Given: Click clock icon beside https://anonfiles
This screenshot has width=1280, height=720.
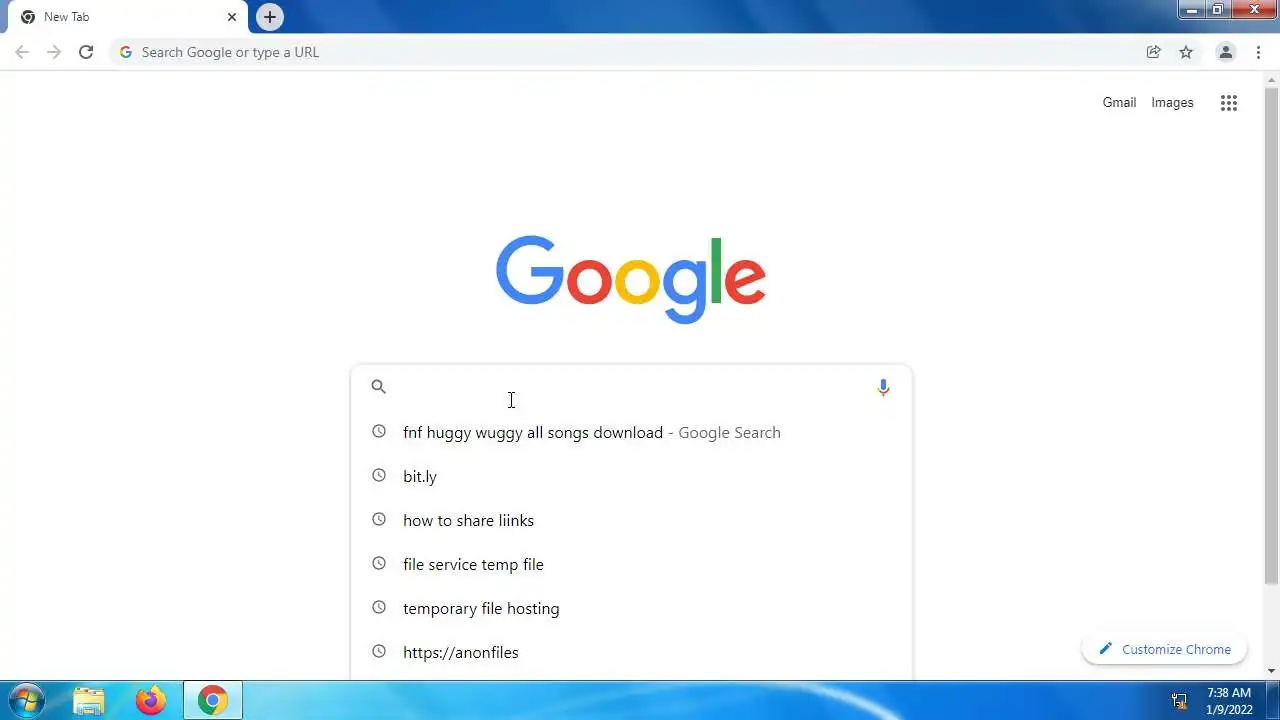Looking at the screenshot, I should (x=379, y=652).
